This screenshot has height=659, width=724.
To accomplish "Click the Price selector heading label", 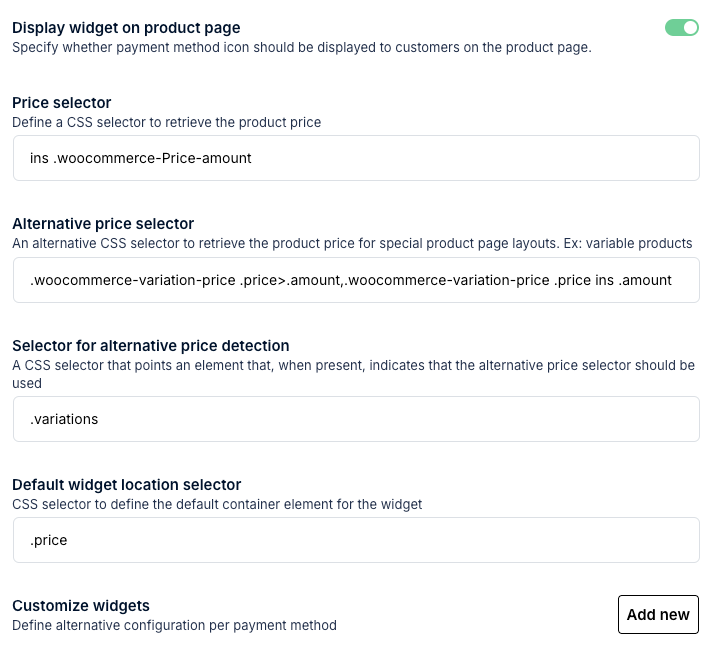I will point(61,103).
